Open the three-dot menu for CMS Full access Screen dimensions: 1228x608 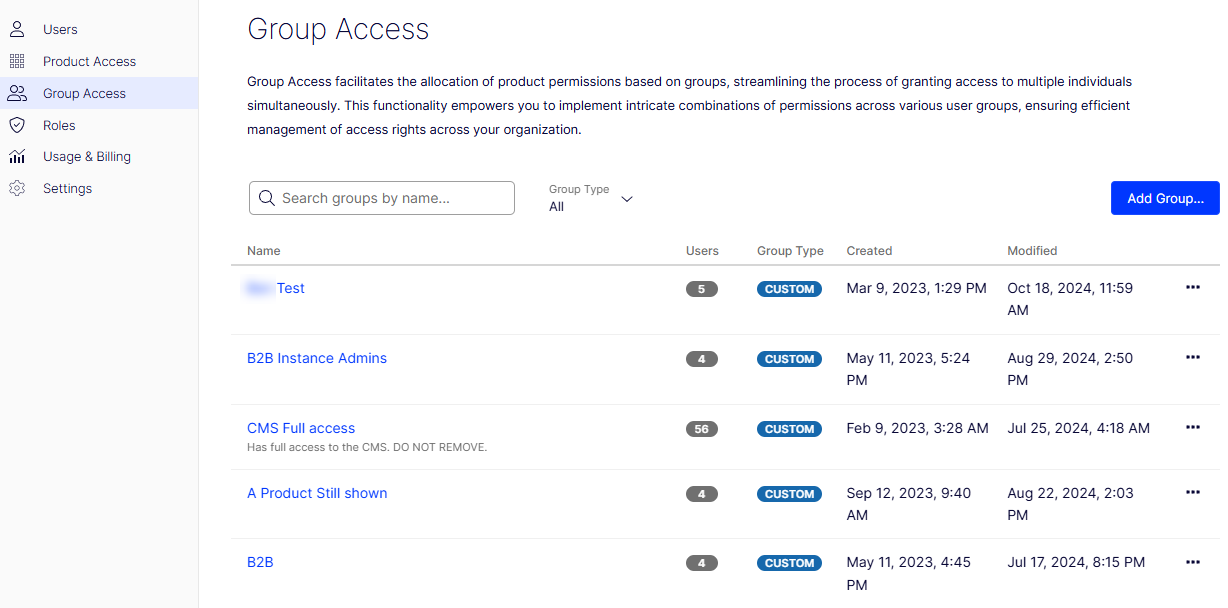(1192, 427)
